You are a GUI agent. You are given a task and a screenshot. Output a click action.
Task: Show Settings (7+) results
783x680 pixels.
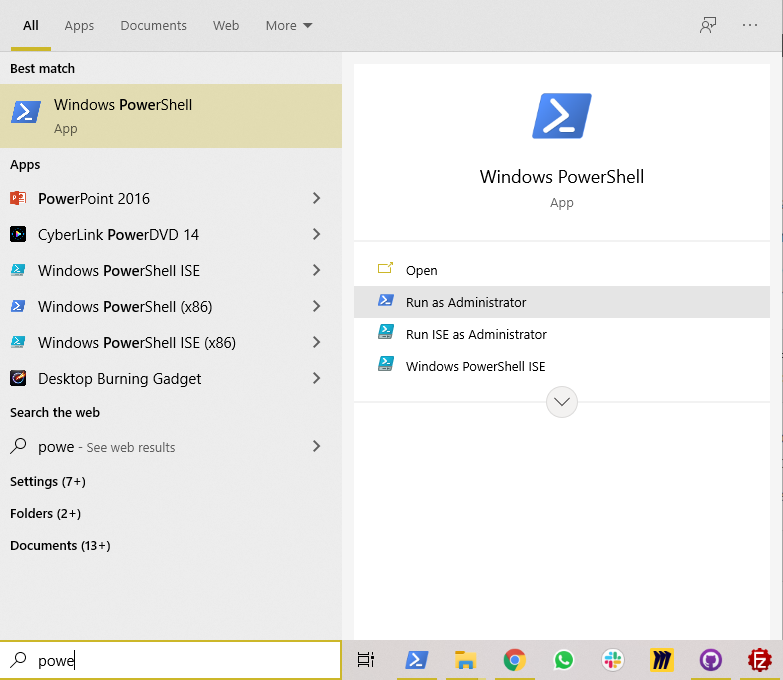click(48, 481)
